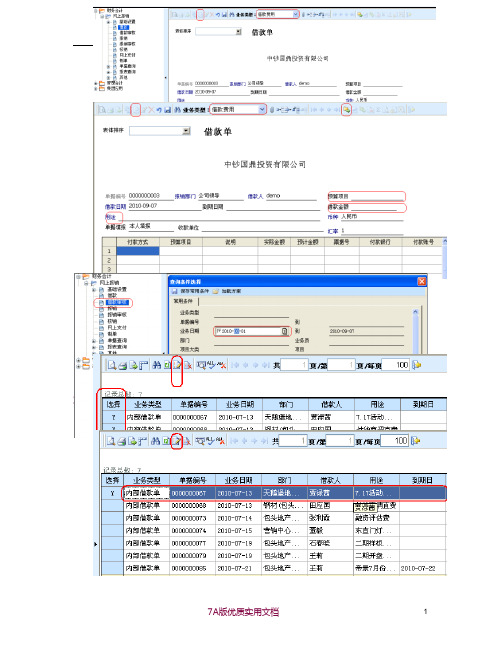
Task: Switch to the 常用条件 tab in query dialog
Action: coord(183,301)
